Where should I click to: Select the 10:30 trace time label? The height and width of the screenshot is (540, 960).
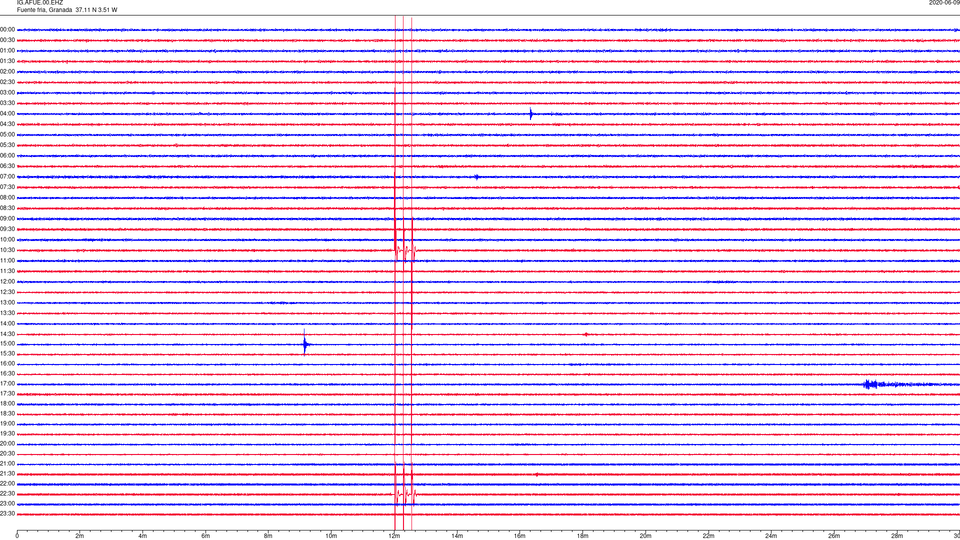7,250
